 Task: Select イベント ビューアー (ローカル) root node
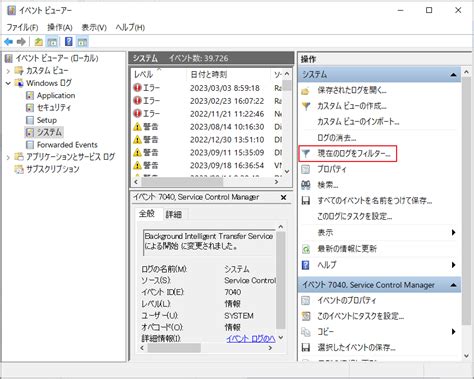click(57, 59)
